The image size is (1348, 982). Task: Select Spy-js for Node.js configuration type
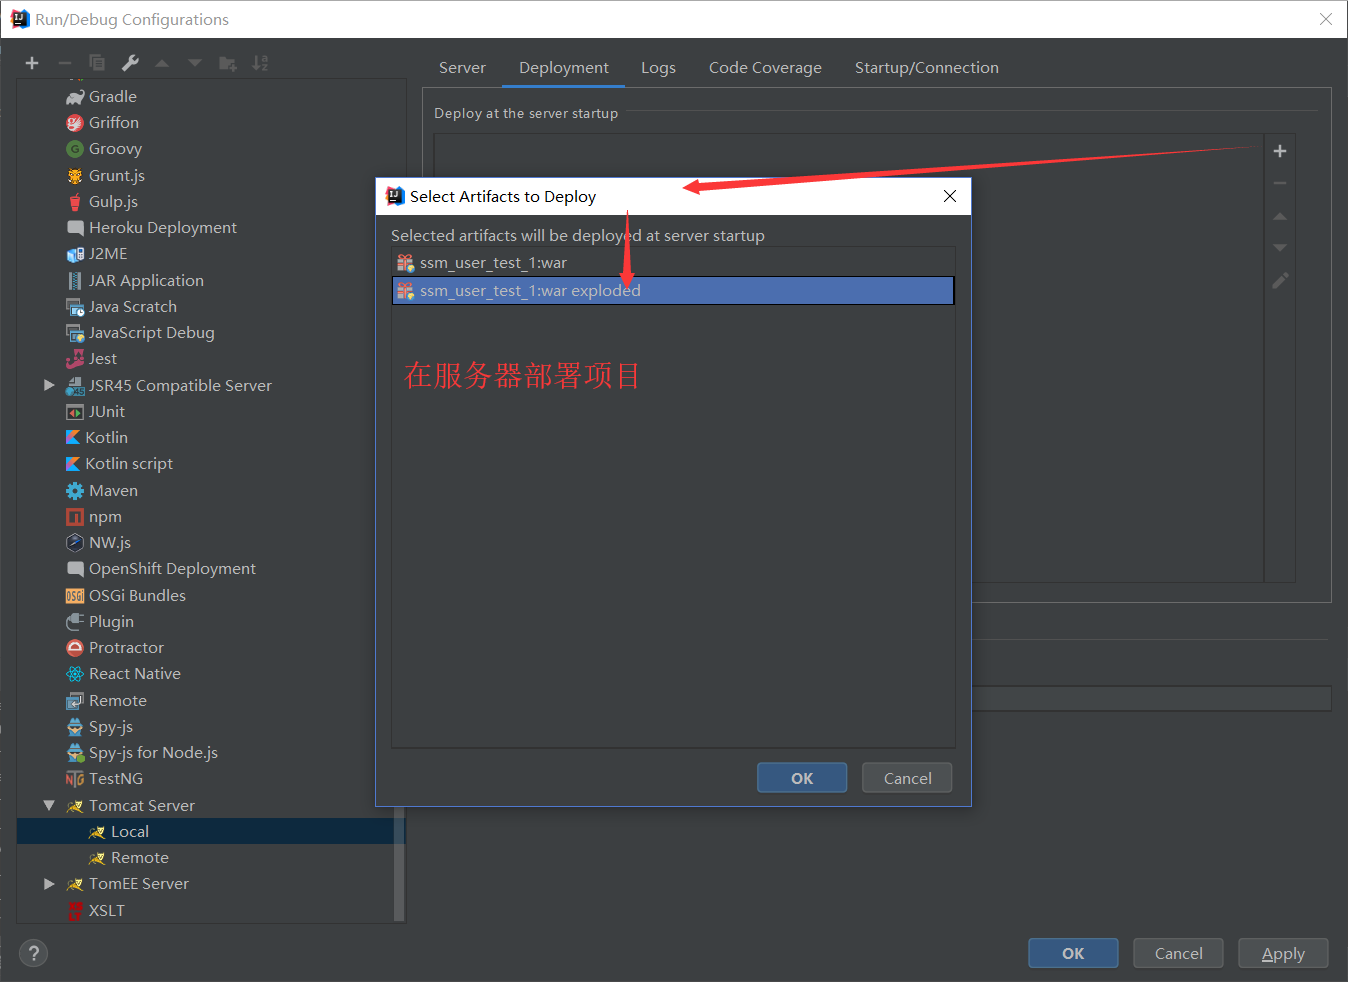(141, 752)
